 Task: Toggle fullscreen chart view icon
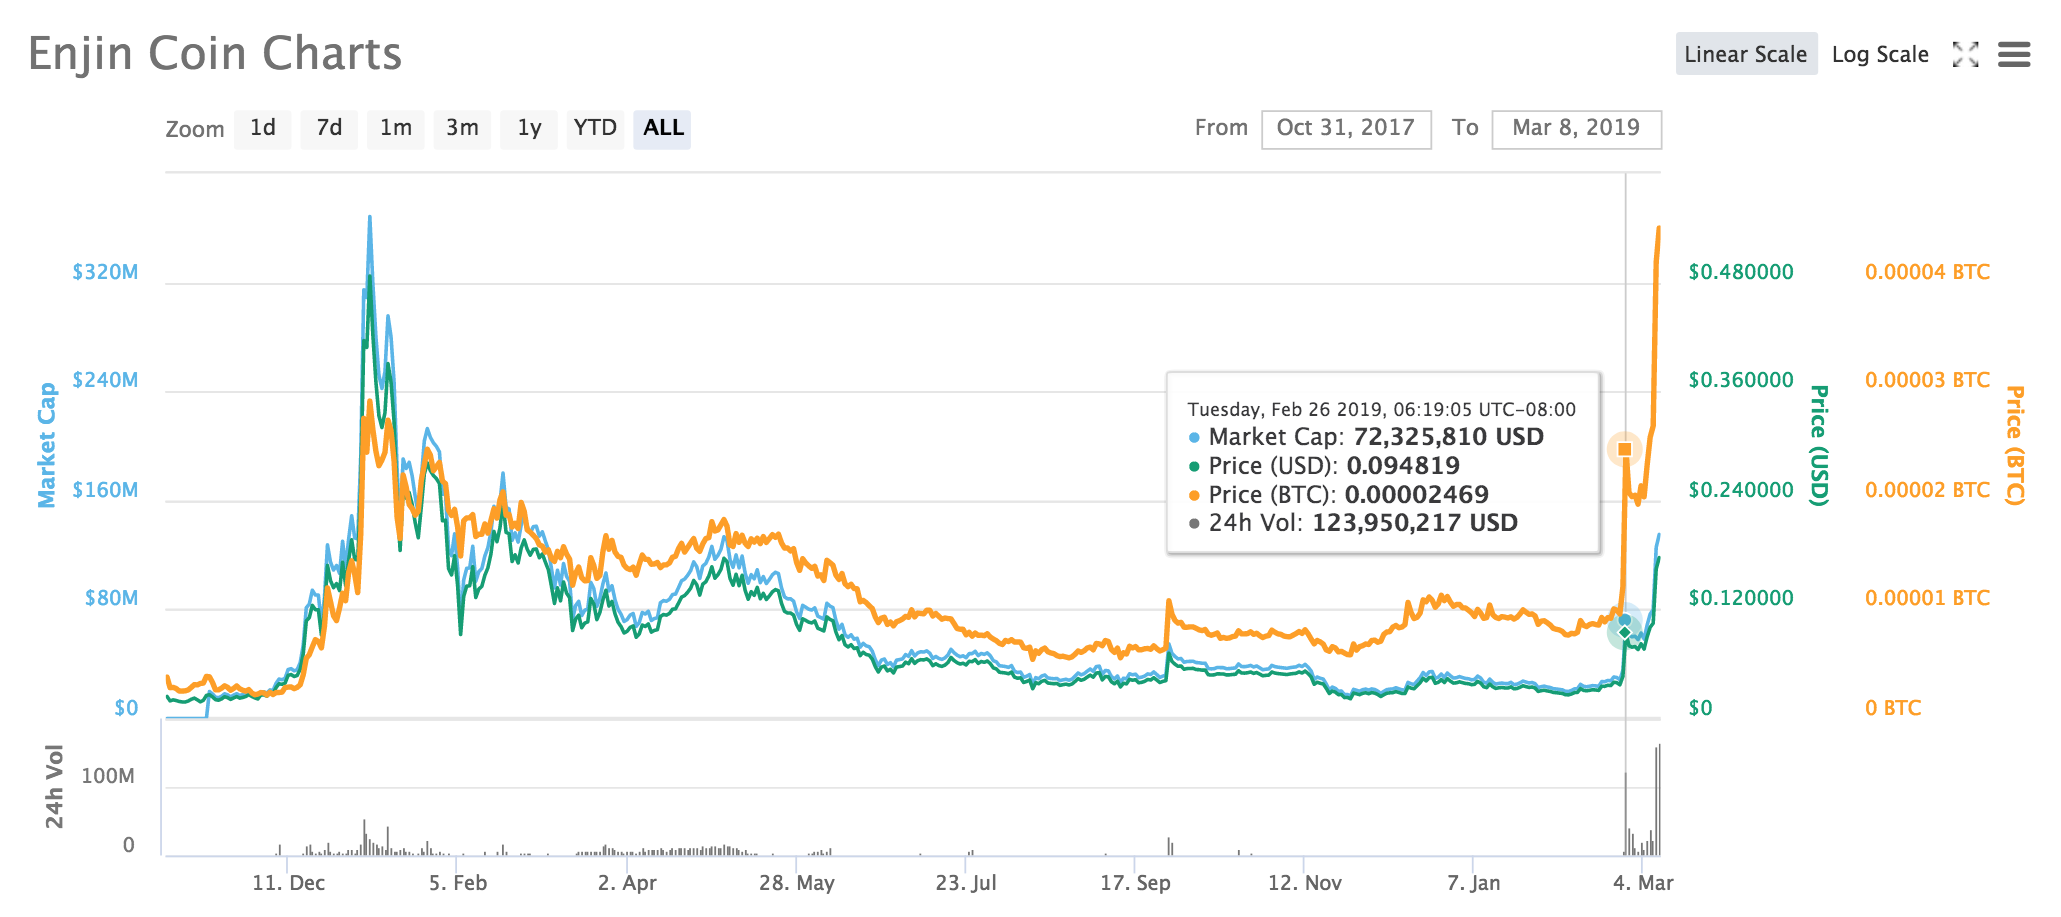[1965, 55]
